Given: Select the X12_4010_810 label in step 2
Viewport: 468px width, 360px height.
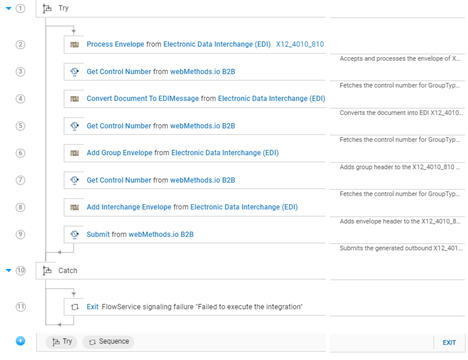Looking at the screenshot, I should pos(300,44).
